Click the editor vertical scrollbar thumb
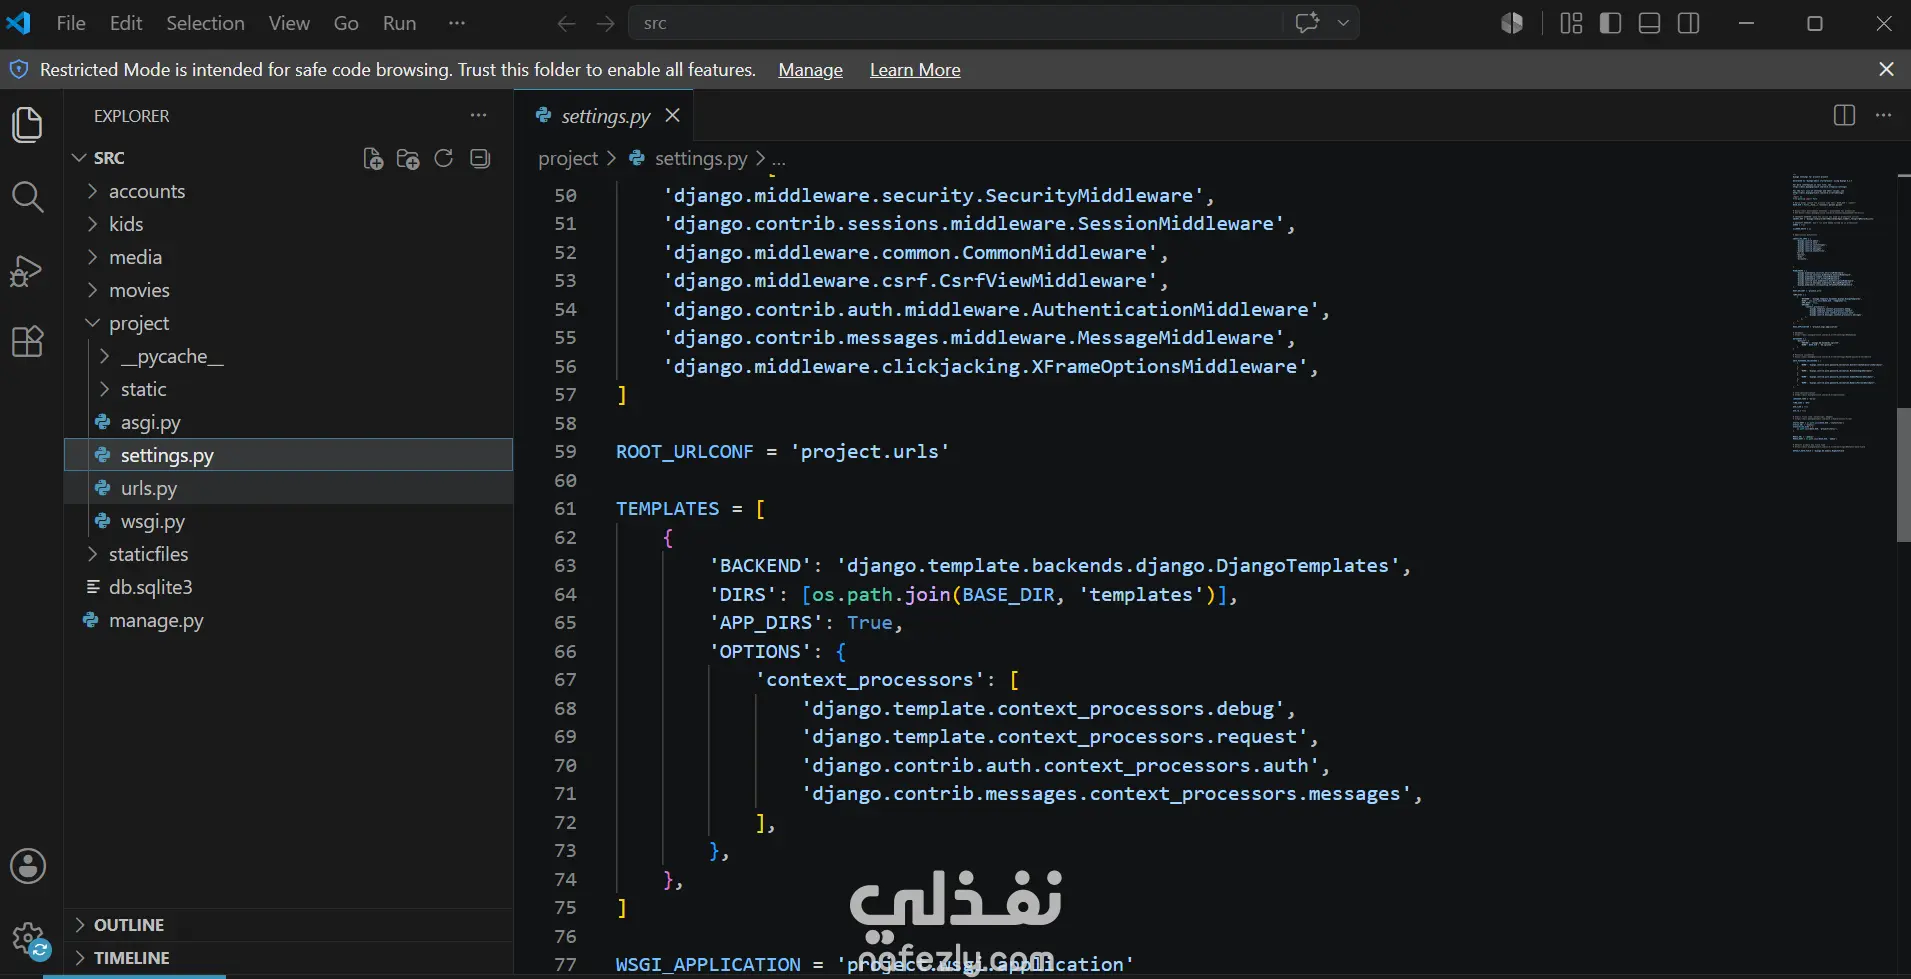The width and height of the screenshot is (1911, 979). [x=1903, y=475]
